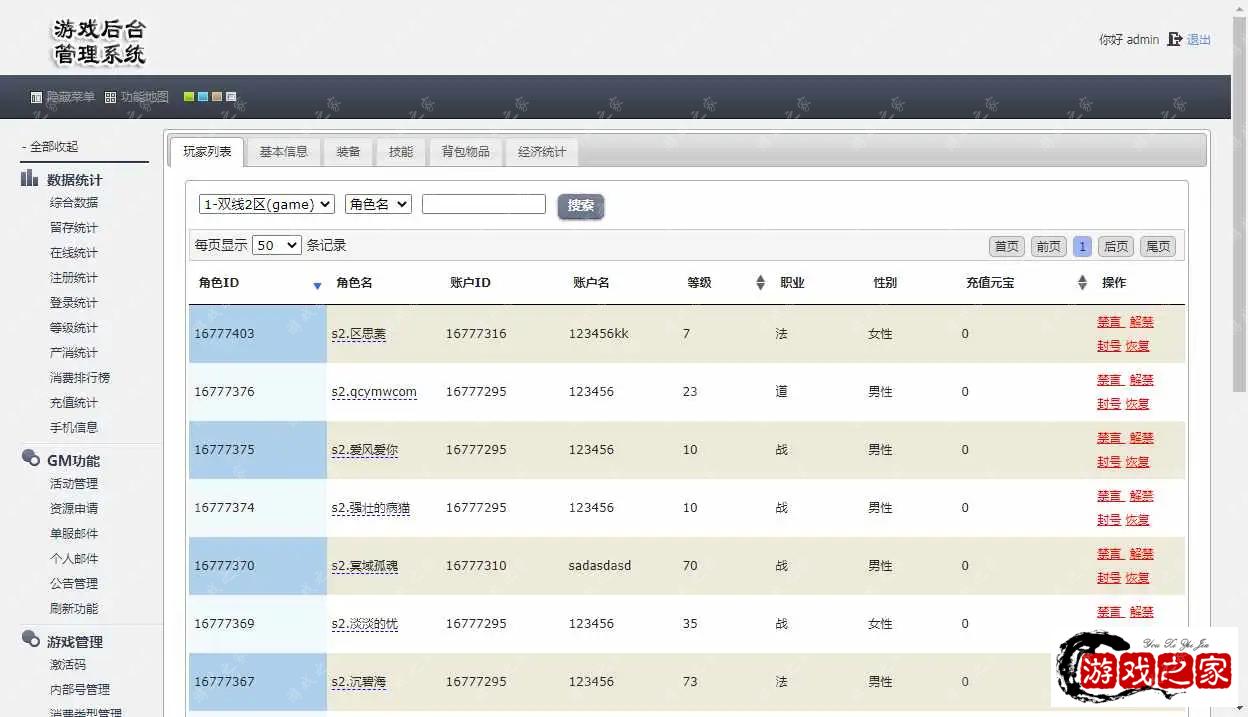Viewport: 1248px width, 717px height.
Task: Select the blue theme color swatch
Action: coord(203,97)
